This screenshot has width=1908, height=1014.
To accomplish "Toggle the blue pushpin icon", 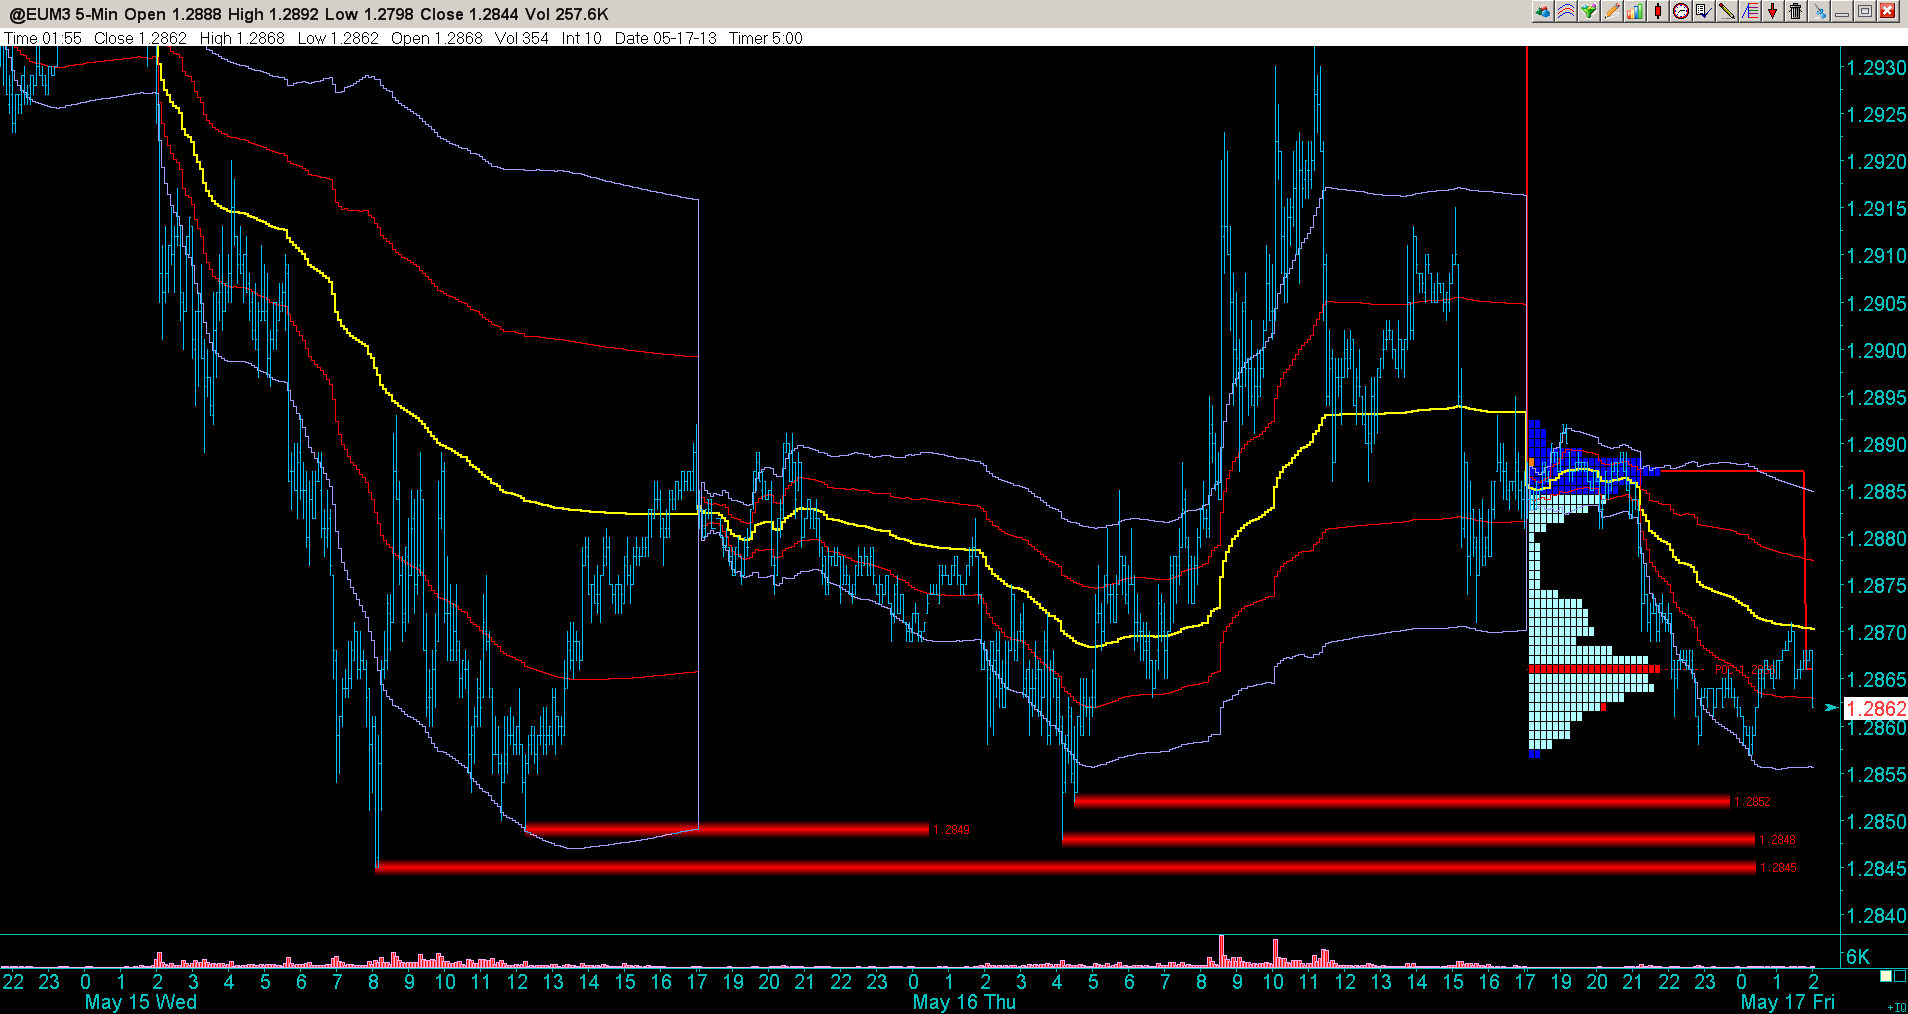I will coord(1819,11).
